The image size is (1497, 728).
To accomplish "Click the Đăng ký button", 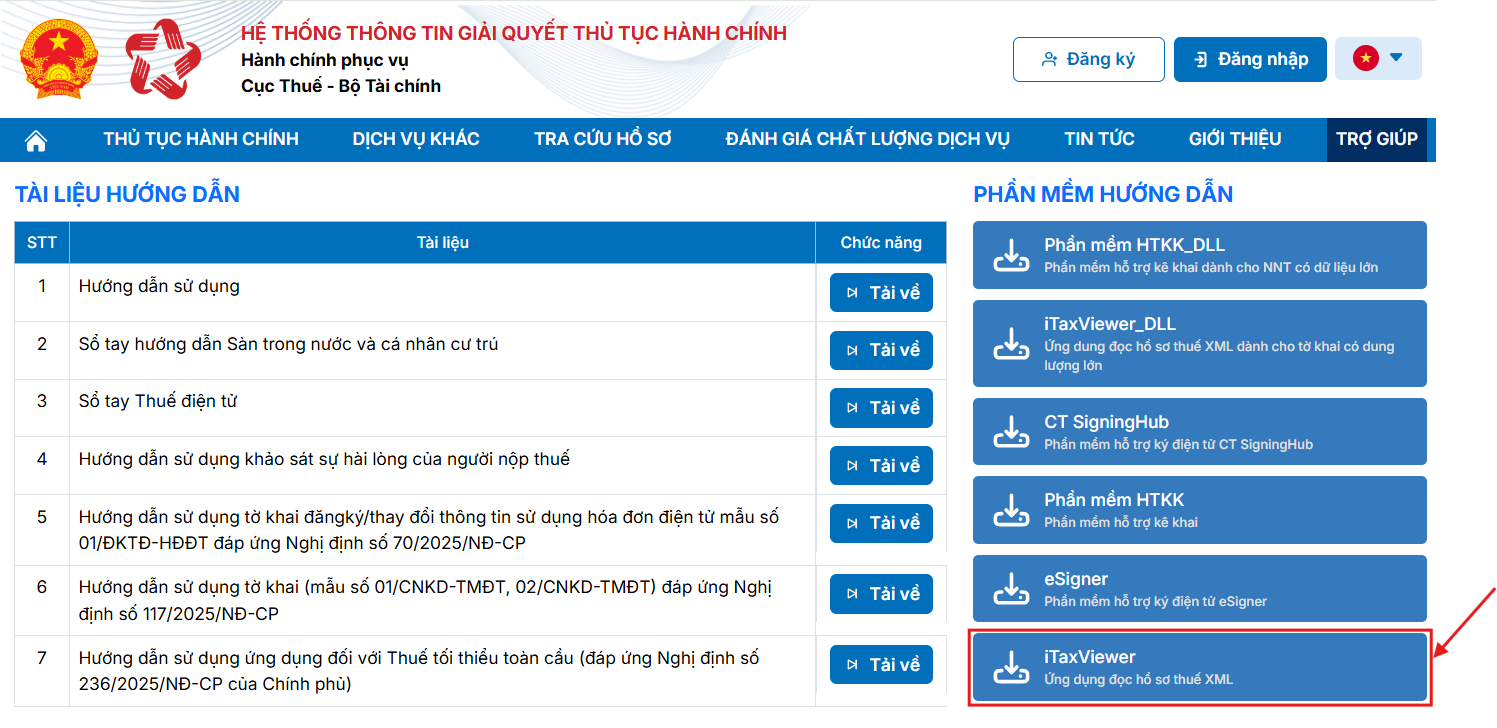I will click(1088, 59).
